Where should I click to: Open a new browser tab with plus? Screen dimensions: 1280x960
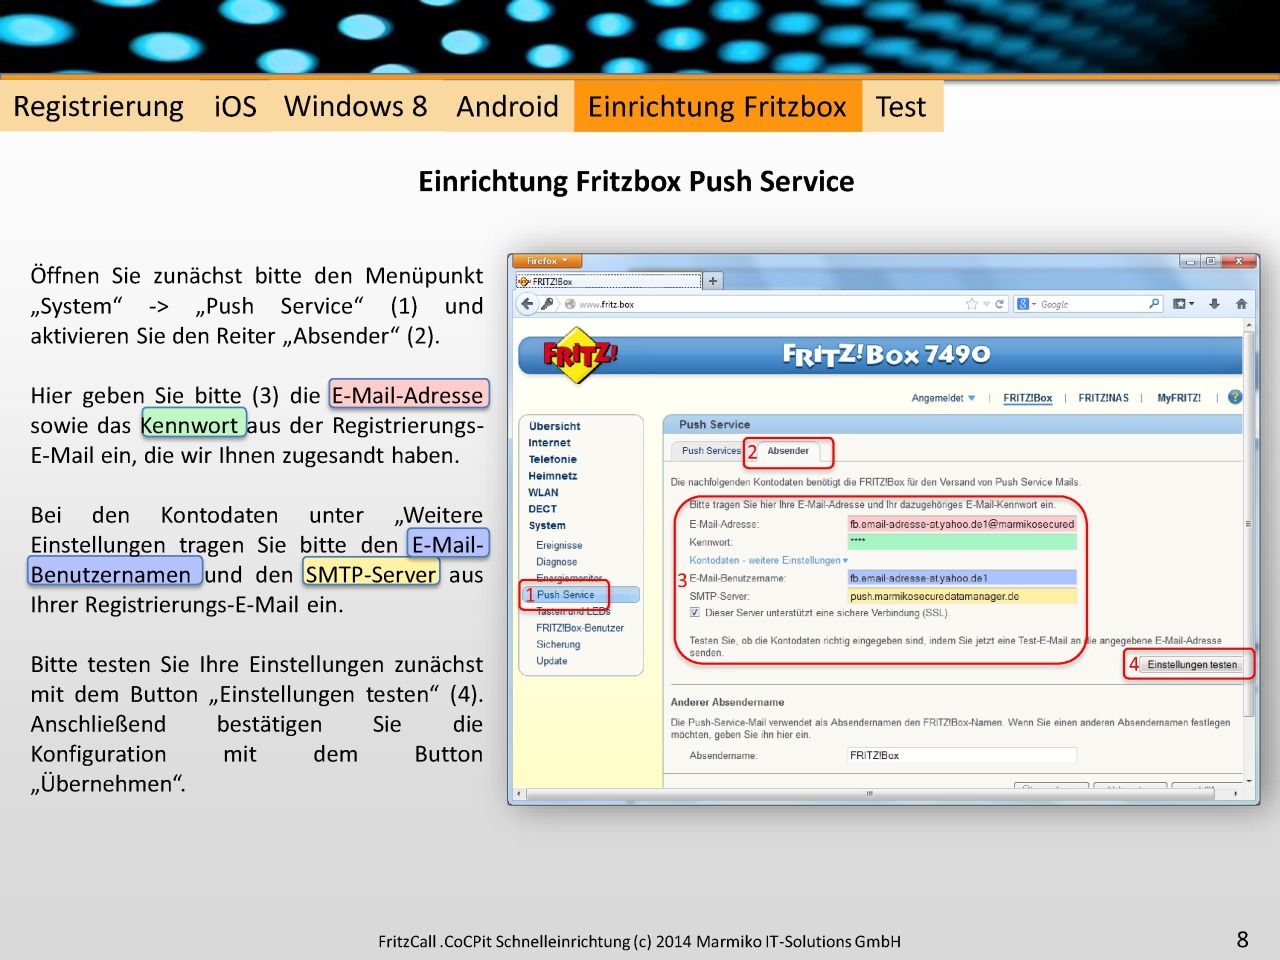713,281
